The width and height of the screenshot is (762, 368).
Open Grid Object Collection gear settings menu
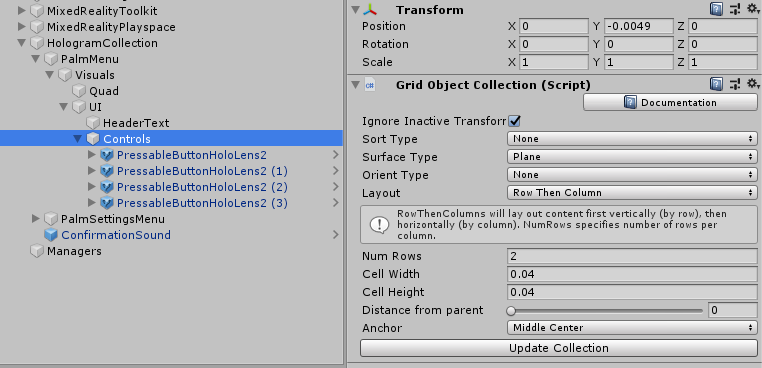[x=753, y=84]
